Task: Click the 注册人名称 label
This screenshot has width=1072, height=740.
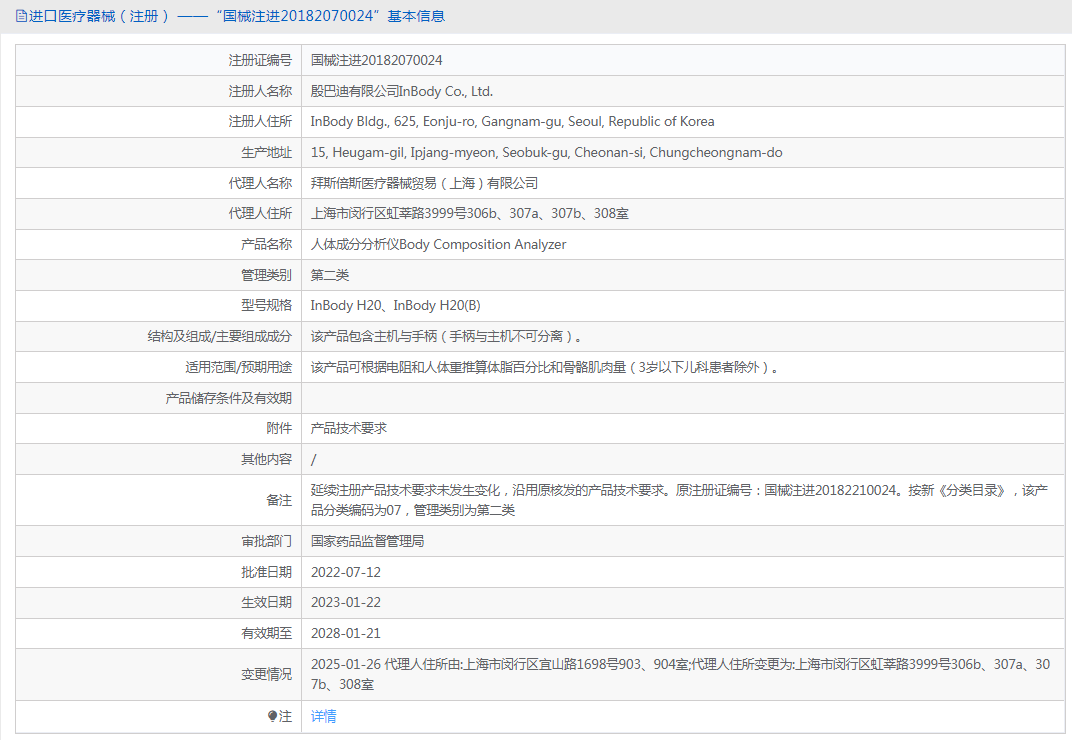Action: [x=260, y=91]
